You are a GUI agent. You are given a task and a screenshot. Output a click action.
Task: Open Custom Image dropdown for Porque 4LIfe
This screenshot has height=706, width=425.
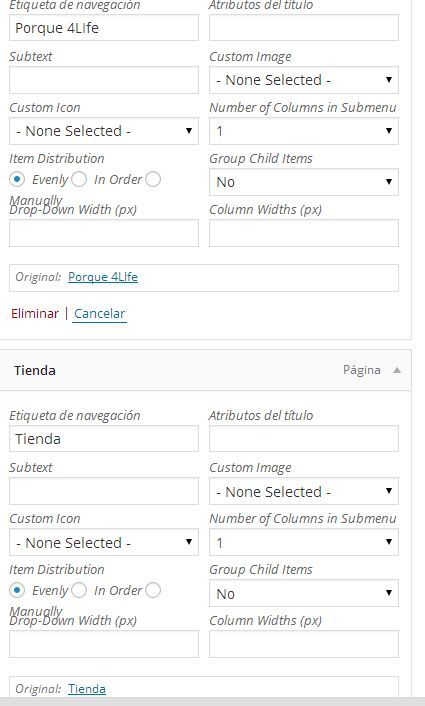pyautogui.click(x=304, y=80)
